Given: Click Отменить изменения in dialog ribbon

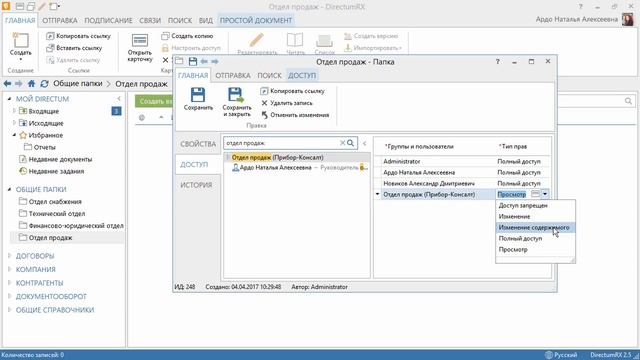Looking at the screenshot, I should (x=295, y=115).
